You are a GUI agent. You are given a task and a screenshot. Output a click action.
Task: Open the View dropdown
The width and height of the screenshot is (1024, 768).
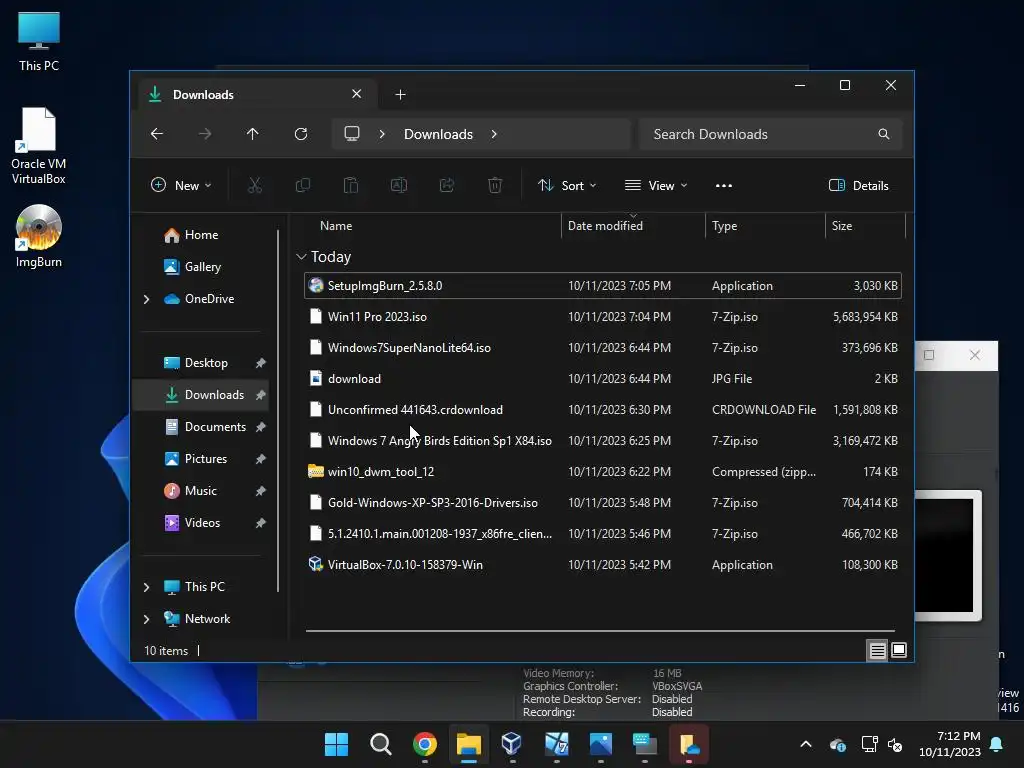[656, 185]
